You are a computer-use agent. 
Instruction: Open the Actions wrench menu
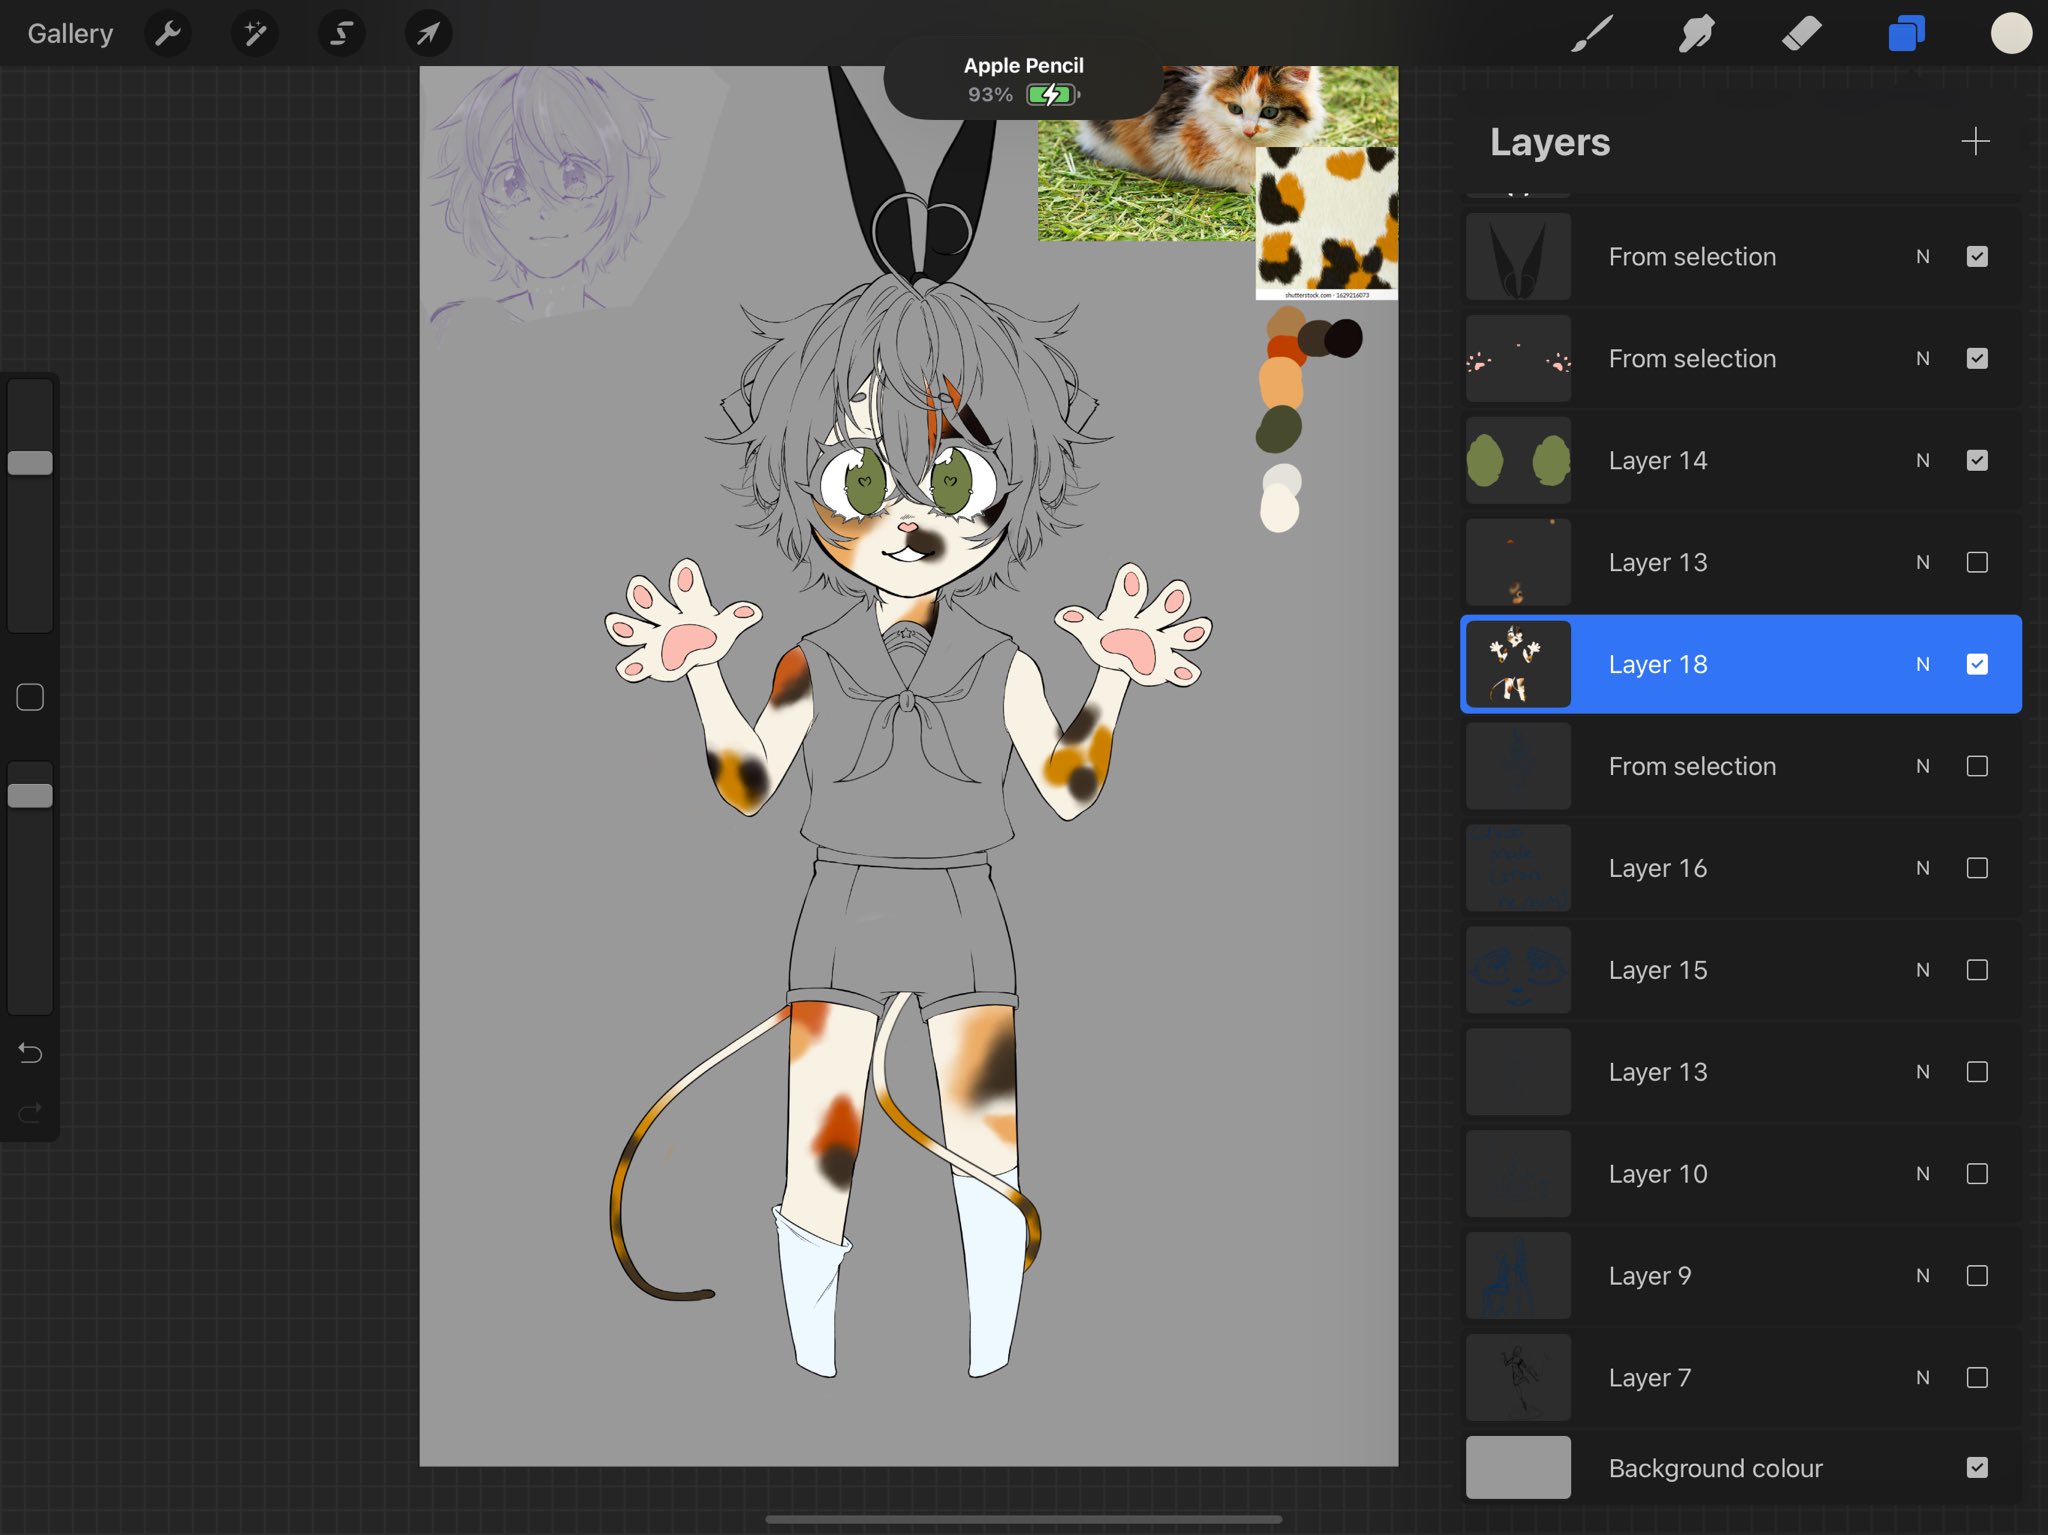(x=168, y=33)
